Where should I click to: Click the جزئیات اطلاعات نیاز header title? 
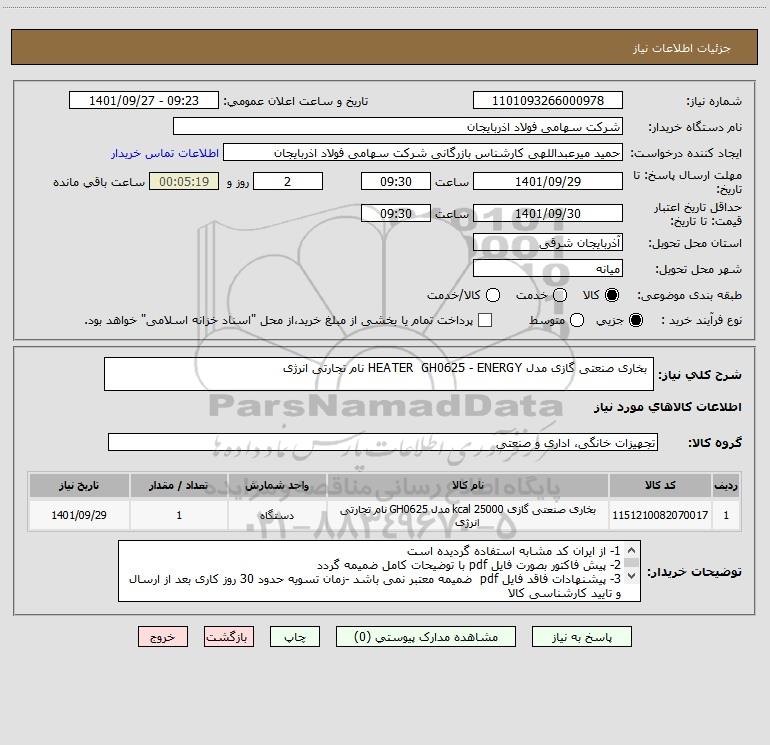pyautogui.click(x=682, y=48)
